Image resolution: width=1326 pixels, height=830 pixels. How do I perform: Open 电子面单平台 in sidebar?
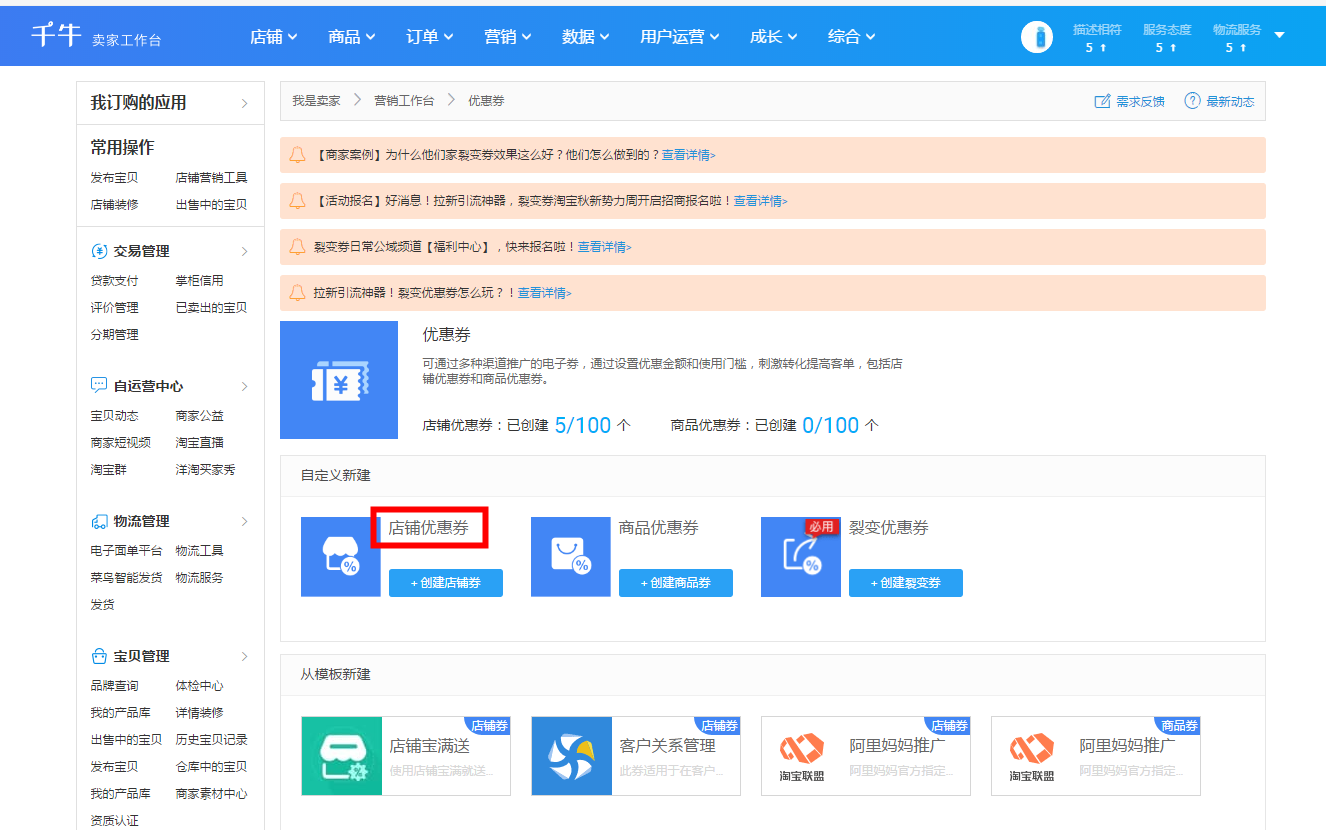click(126, 551)
